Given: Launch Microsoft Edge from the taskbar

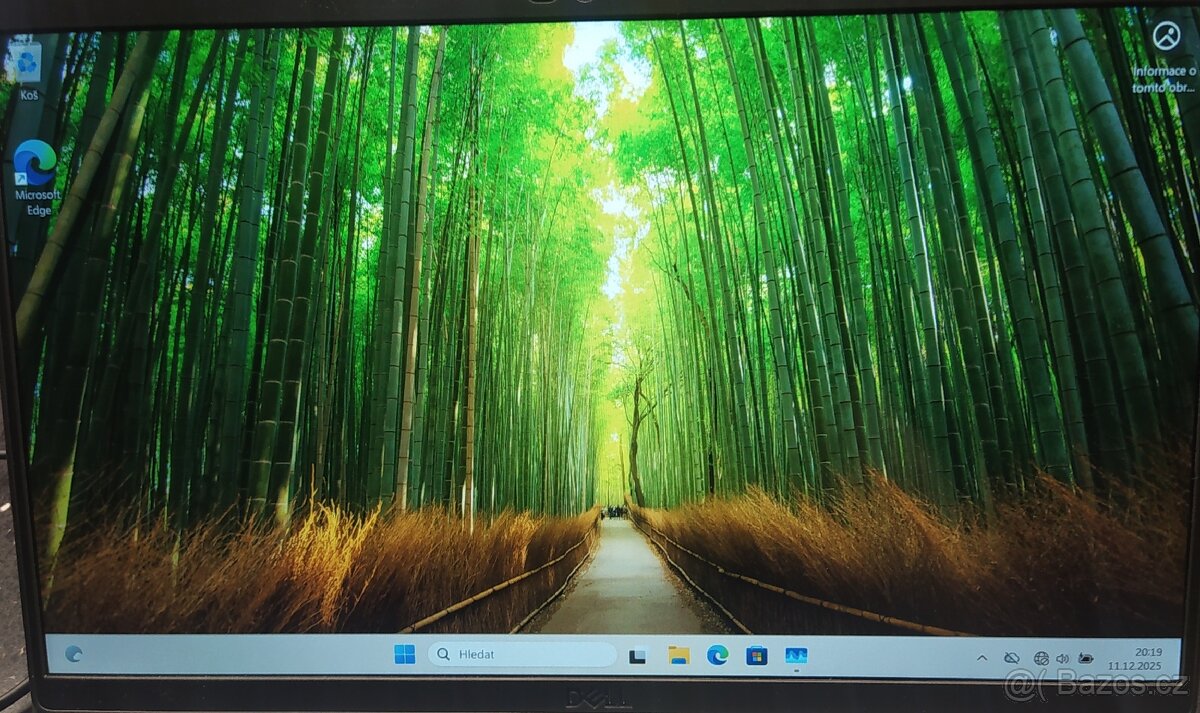Looking at the screenshot, I should coord(716,656).
